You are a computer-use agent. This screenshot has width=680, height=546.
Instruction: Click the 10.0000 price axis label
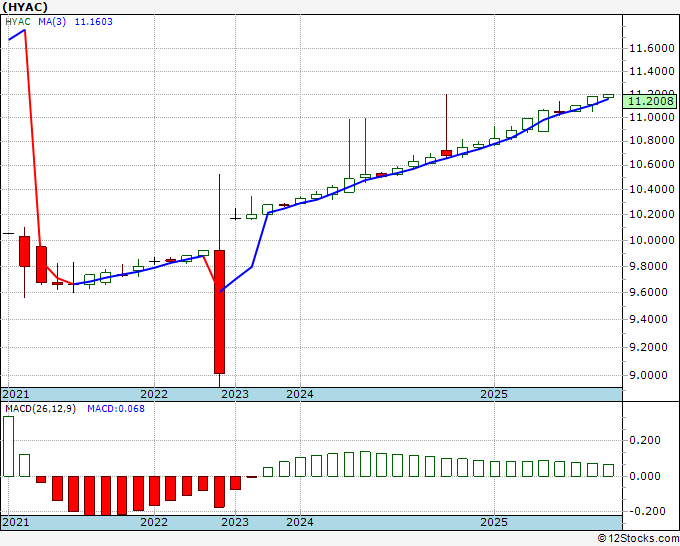(652, 240)
